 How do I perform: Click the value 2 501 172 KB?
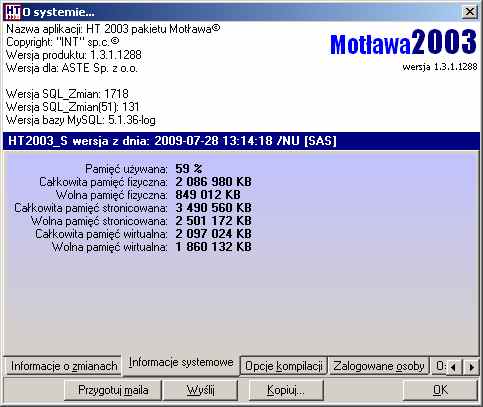213,221
